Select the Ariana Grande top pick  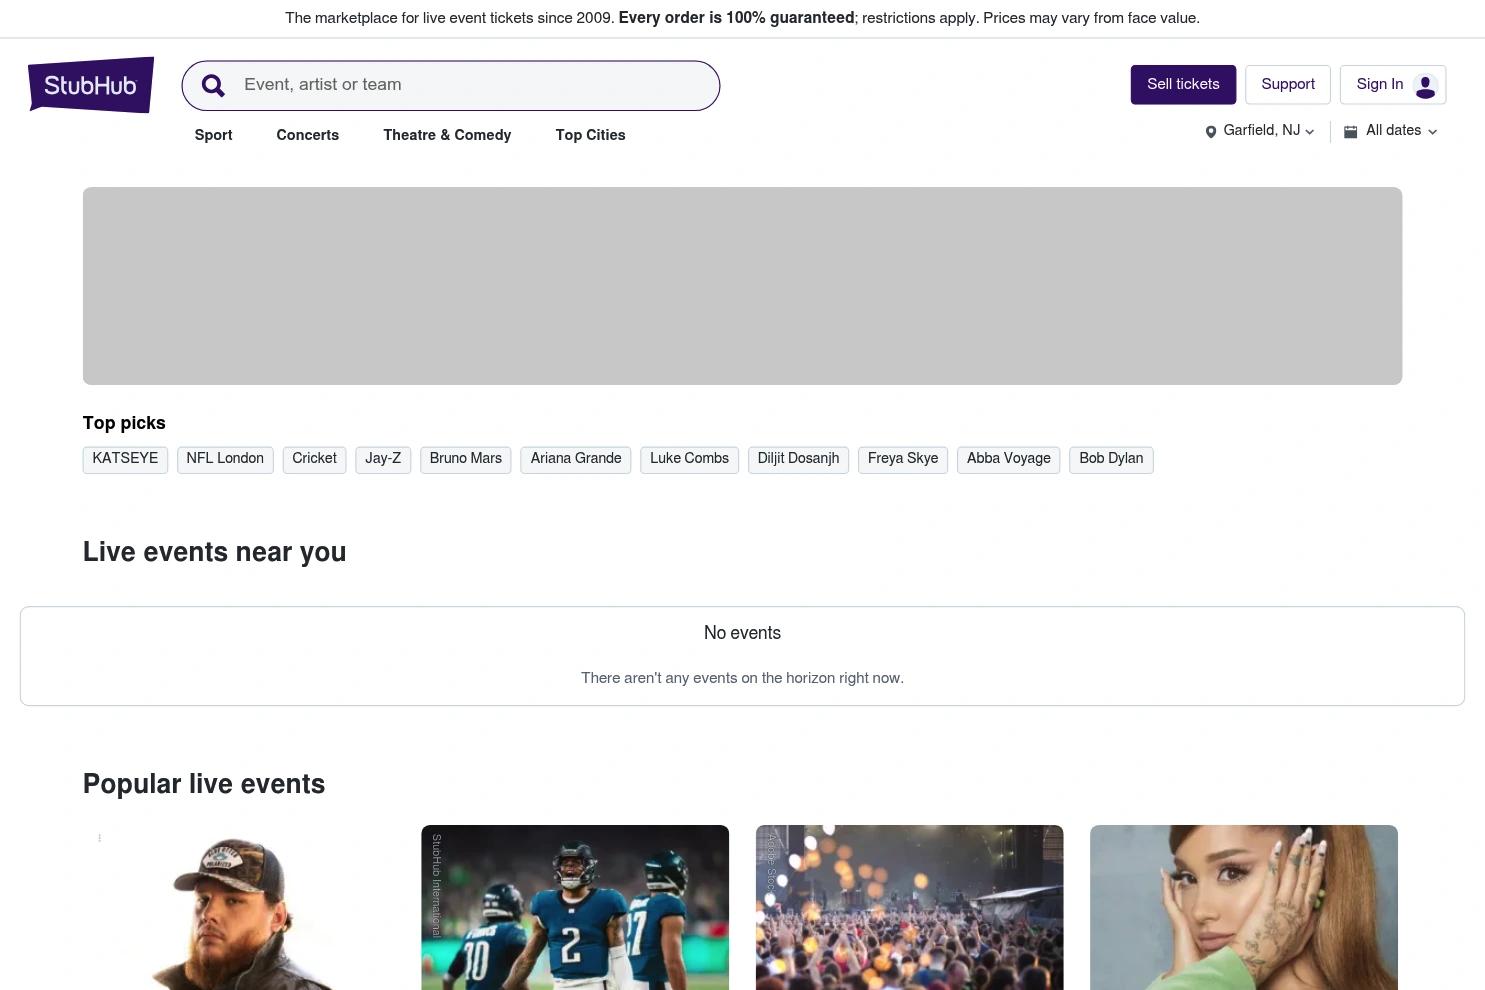click(x=576, y=459)
